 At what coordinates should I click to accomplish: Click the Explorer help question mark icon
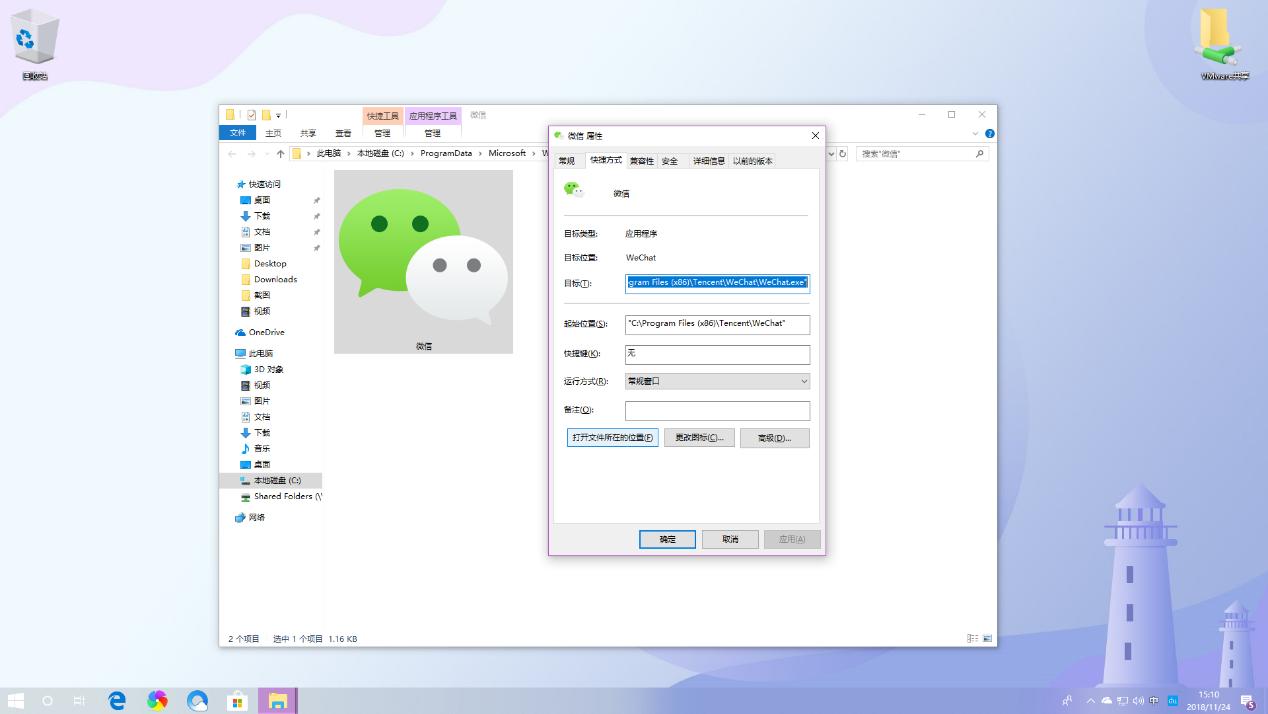click(x=989, y=133)
